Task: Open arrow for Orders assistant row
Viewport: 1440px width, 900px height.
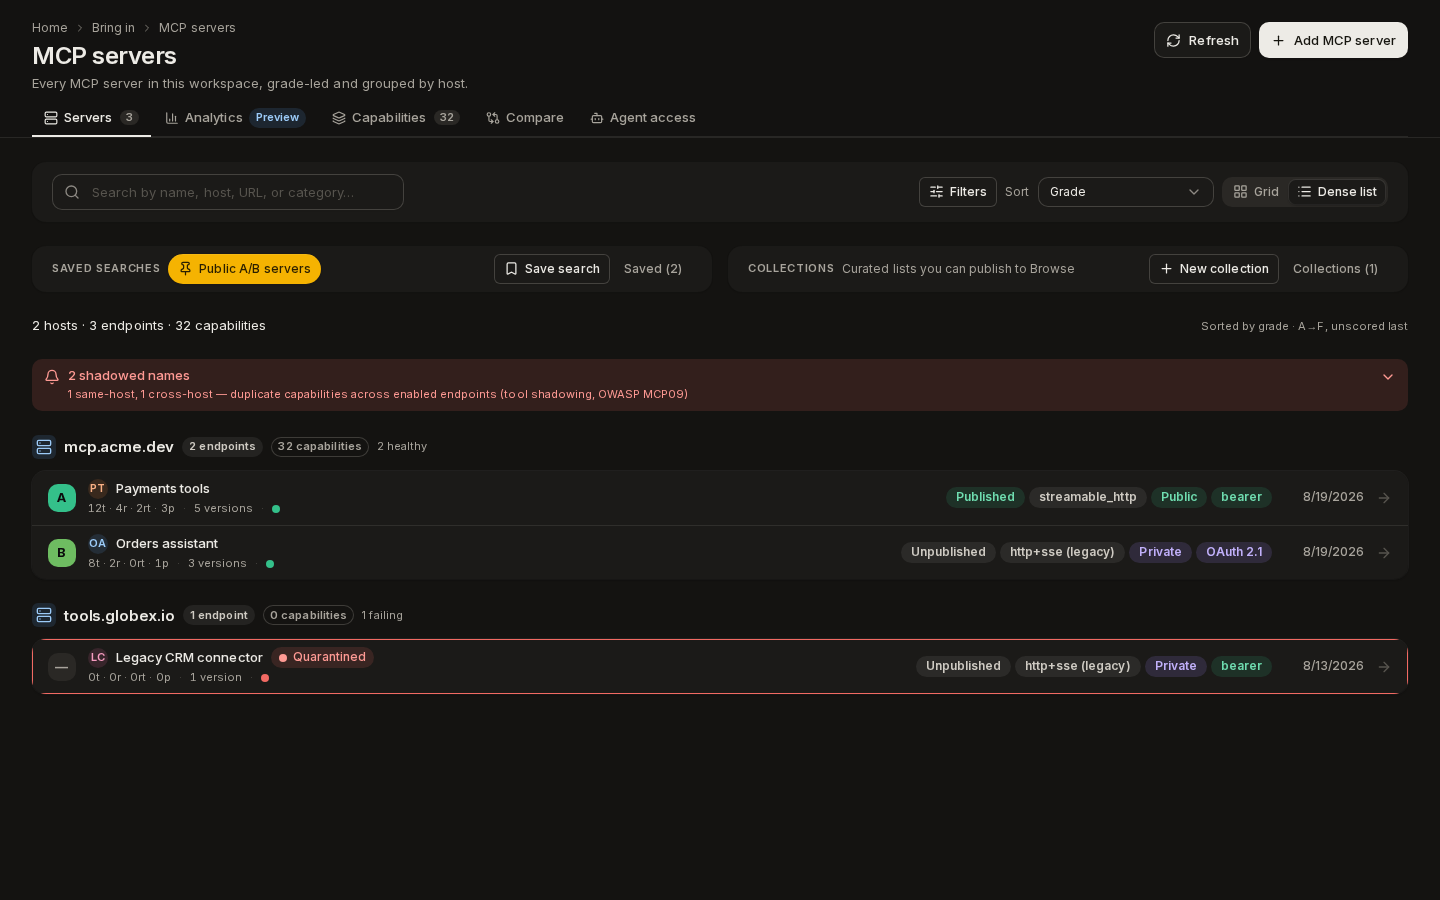Action: [1384, 553]
